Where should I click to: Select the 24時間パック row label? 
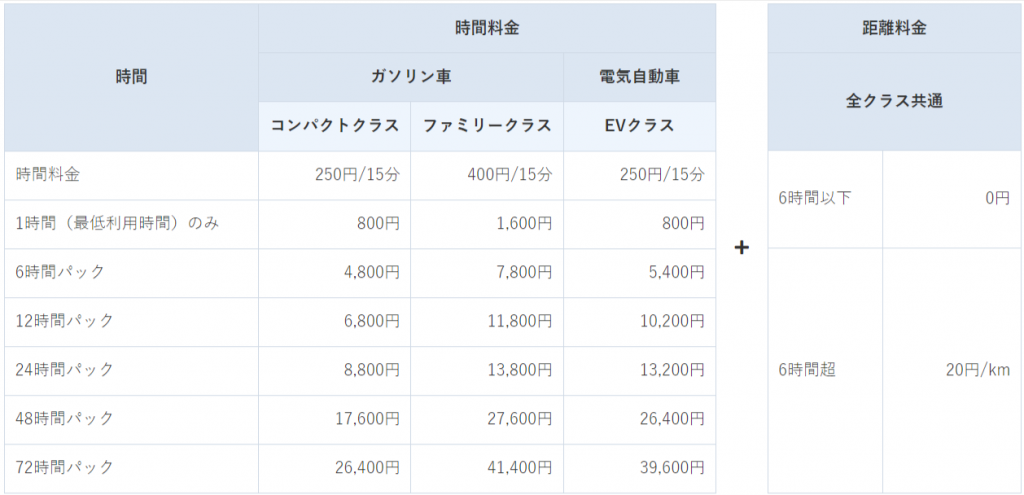(x=65, y=370)
